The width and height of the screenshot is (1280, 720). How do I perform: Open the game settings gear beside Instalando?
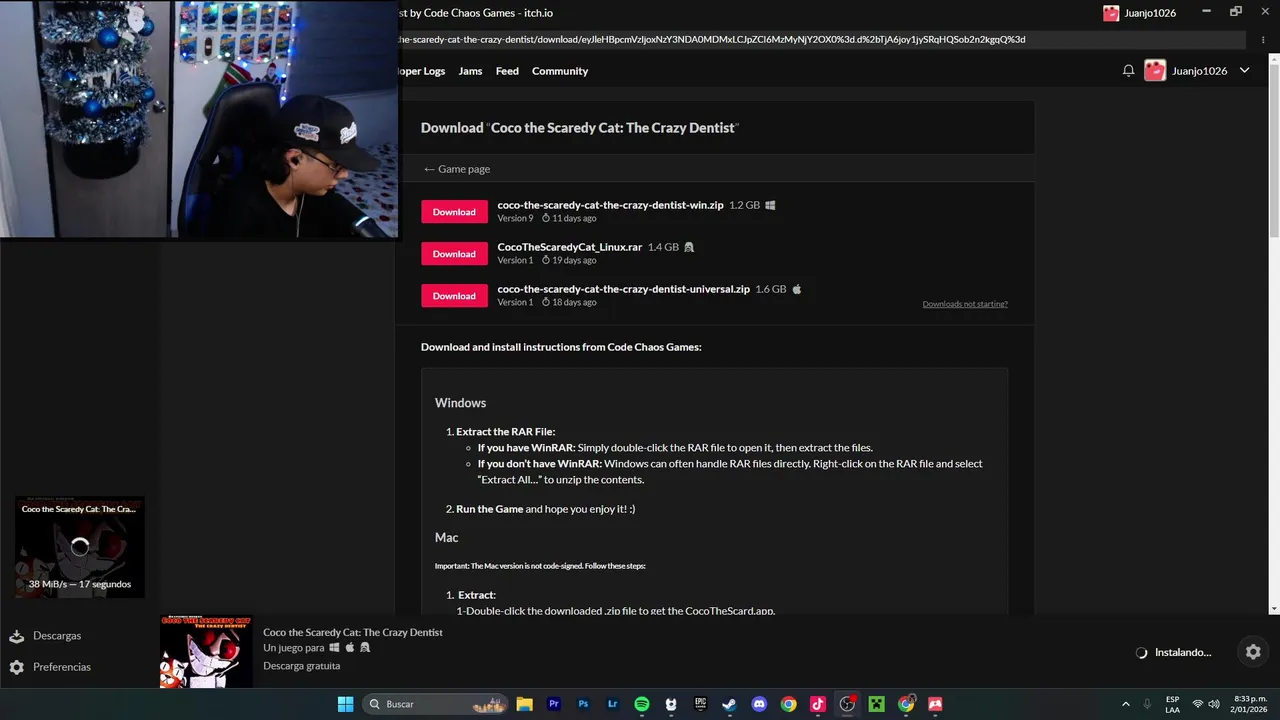(1253, 652)
